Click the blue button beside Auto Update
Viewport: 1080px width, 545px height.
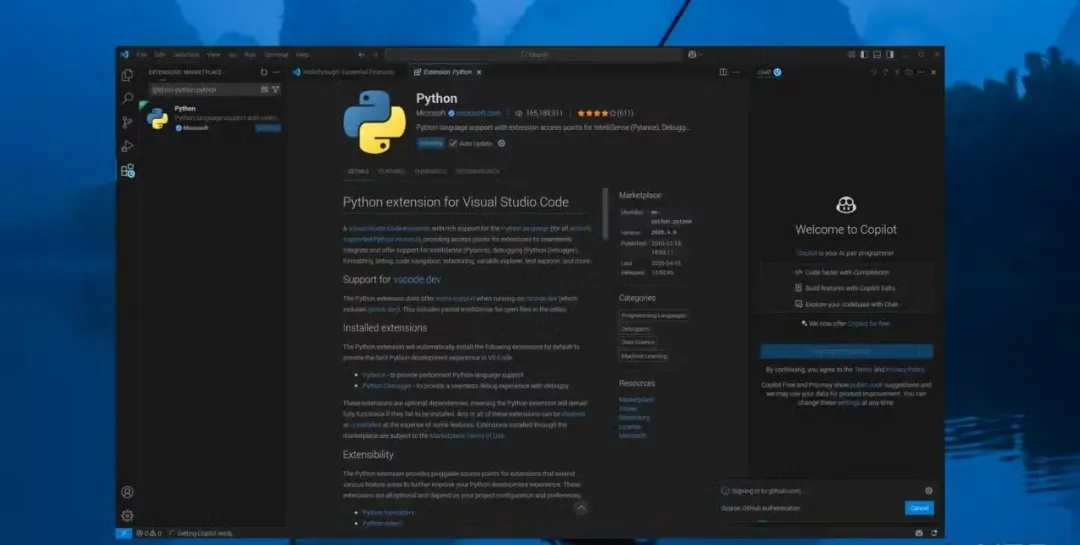pyautogui.click(x=431, y=143)
